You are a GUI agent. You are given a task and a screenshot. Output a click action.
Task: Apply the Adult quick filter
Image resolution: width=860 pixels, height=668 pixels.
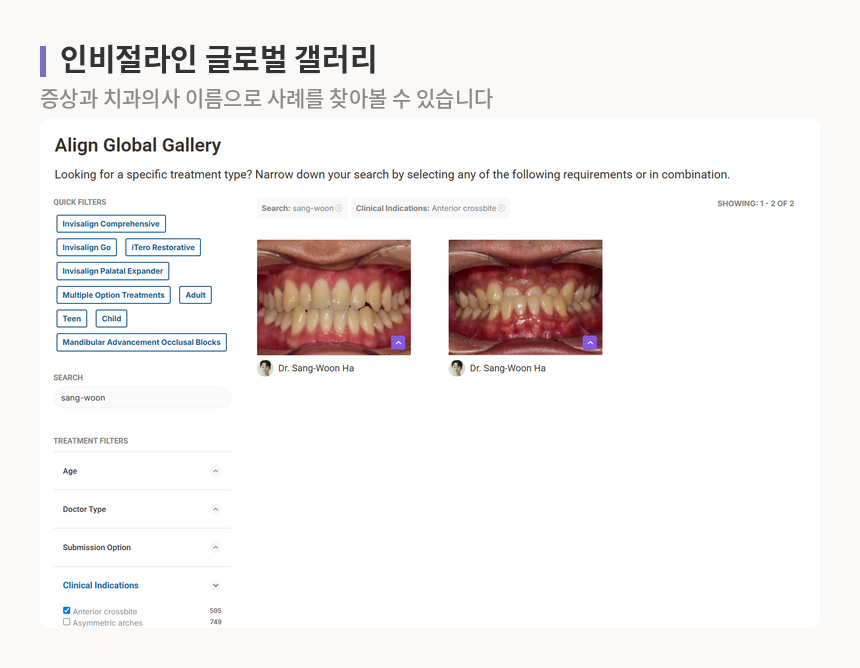point(195,295)
